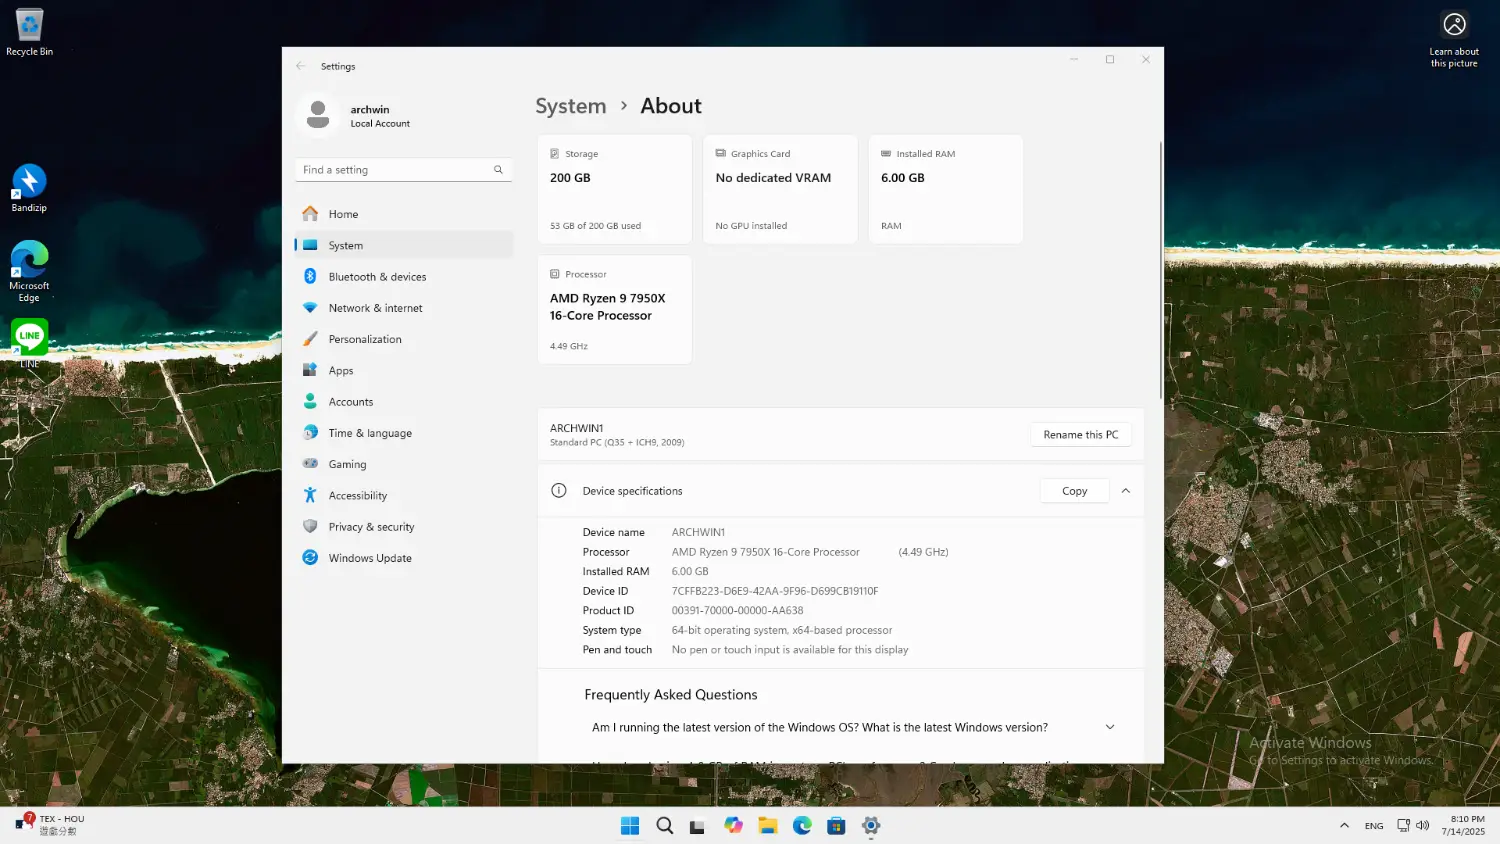Click the System type value text
This screenshot has width=1500, height=844.
tap(782, 630)
